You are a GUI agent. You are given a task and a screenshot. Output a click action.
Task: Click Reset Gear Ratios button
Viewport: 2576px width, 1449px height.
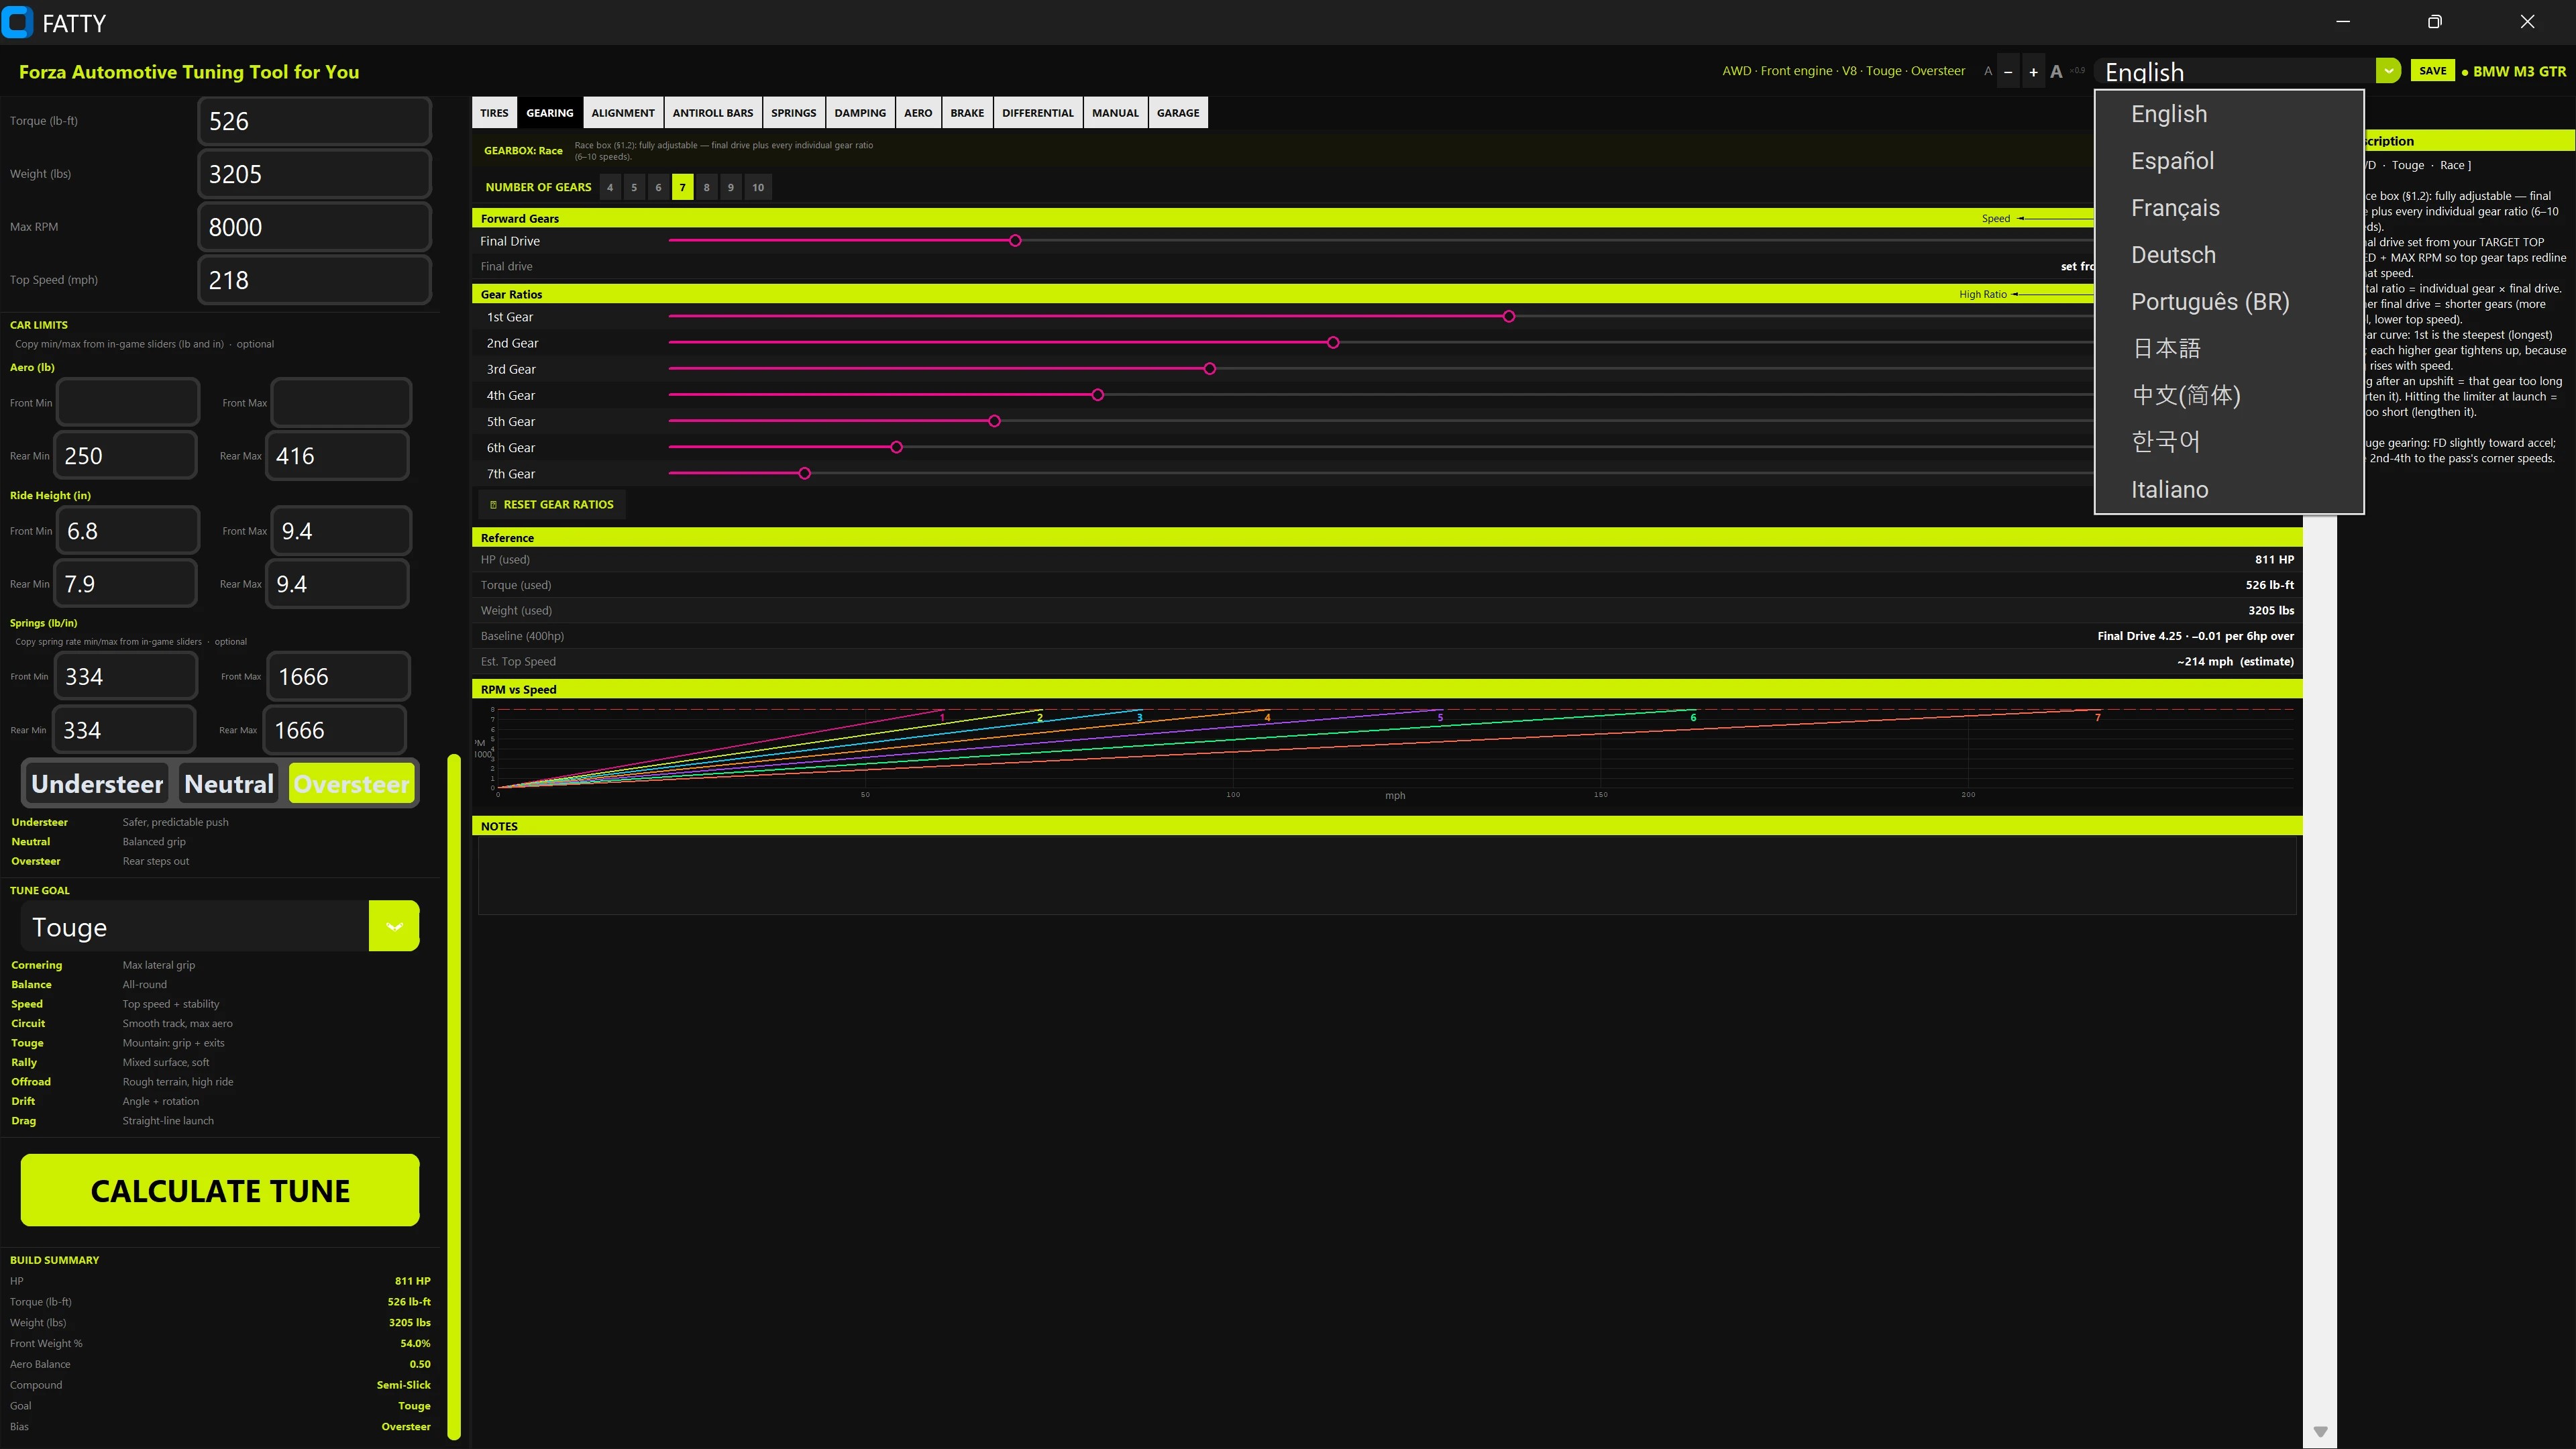click(552, 505)
